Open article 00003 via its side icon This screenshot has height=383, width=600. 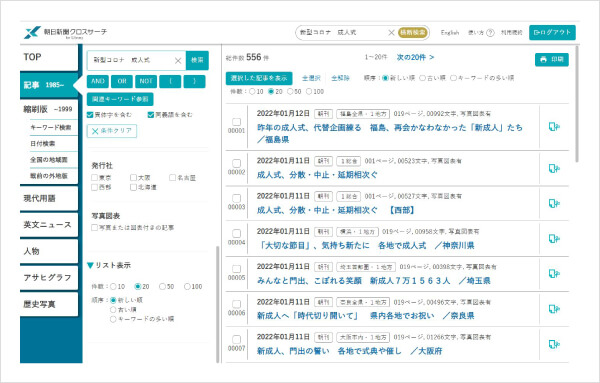tap(554, 203)
